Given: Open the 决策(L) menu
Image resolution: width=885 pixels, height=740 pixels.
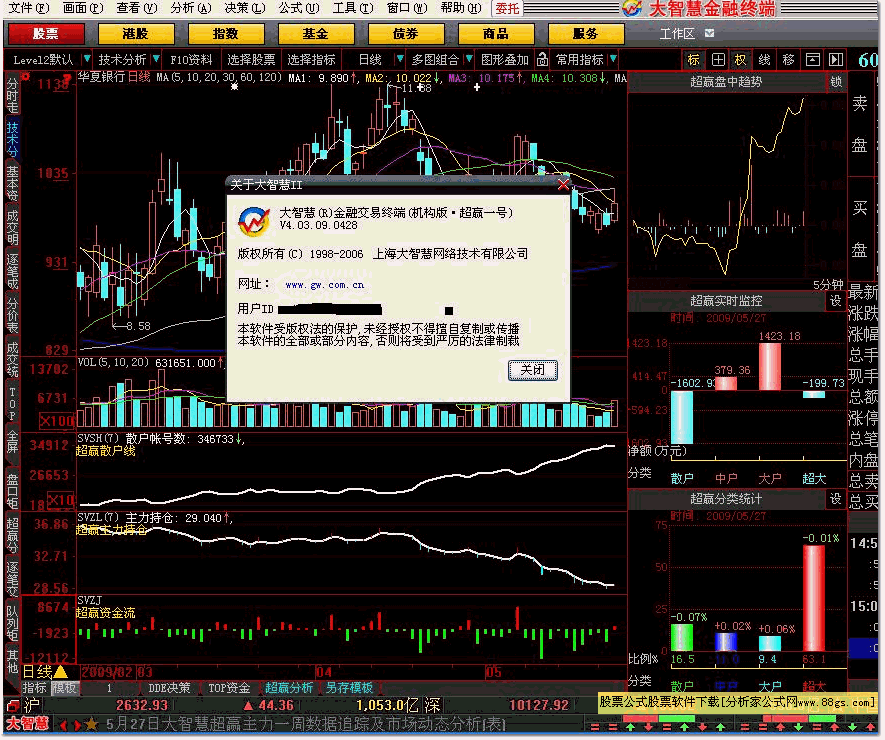Looking at the screenshot, I should pos(244,8).
